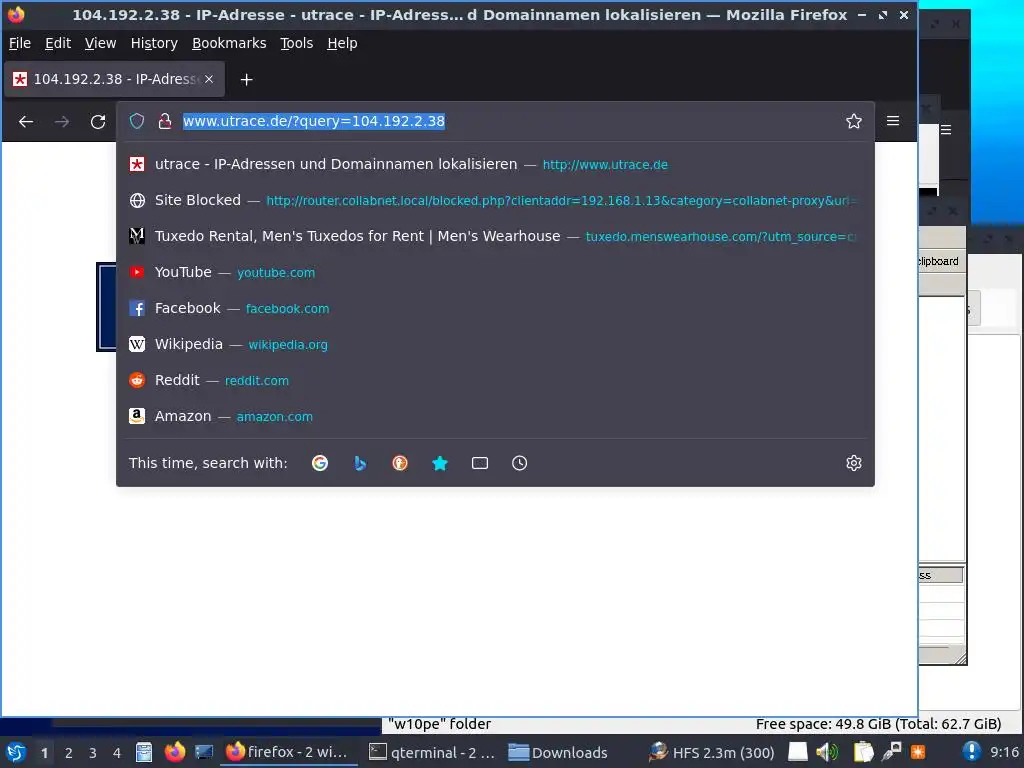Image resolution: width=1024 pixels, height=768 pixels.
Task: Search this time with Bing
Action: coord(360,463)
